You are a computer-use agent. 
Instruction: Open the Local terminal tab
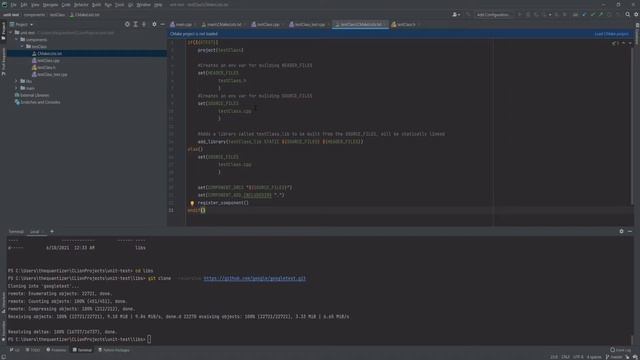35,232
